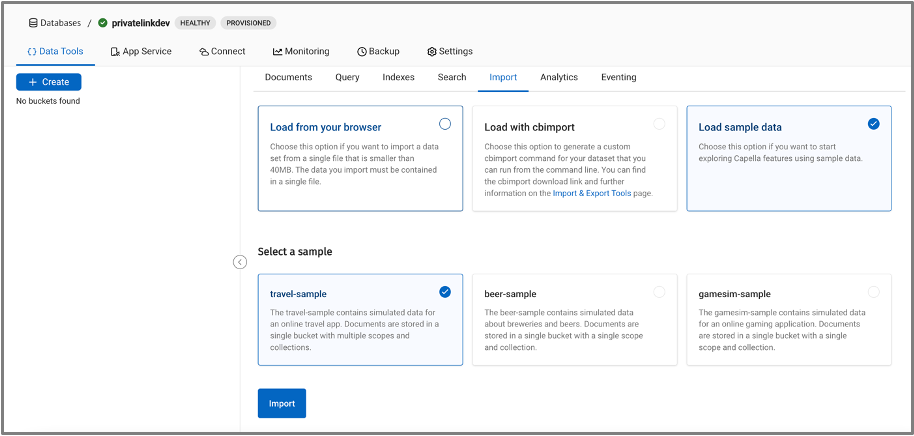The image size is (914, 436).
Task: Open the Eventing tab
Action: coord(618,77)
